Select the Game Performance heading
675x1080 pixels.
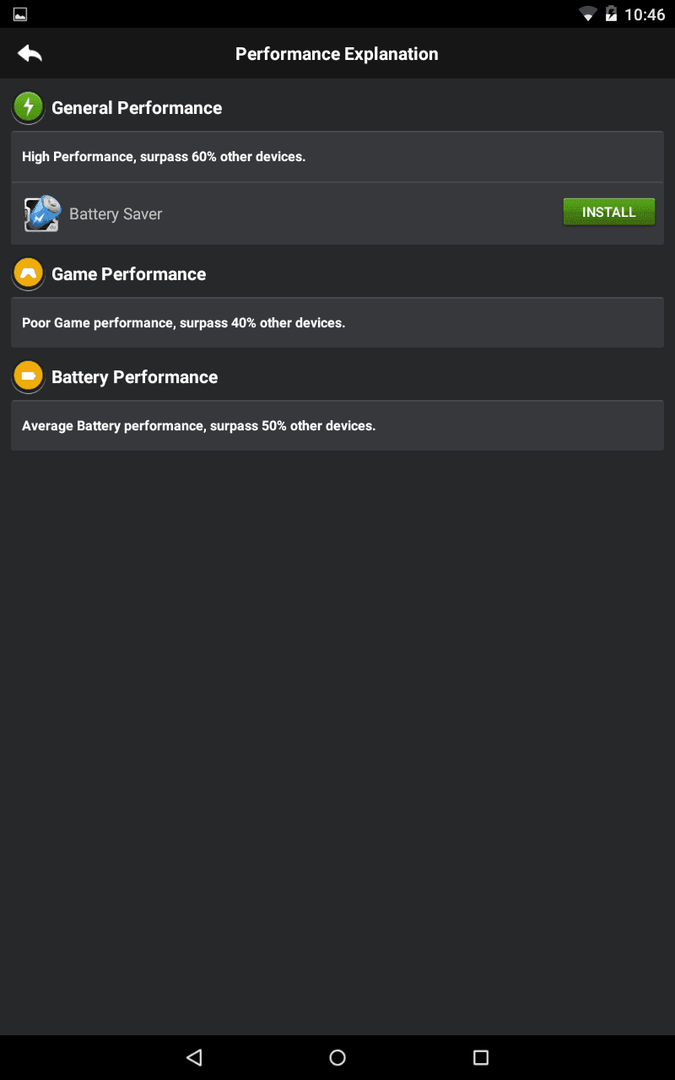coord(129,273)
